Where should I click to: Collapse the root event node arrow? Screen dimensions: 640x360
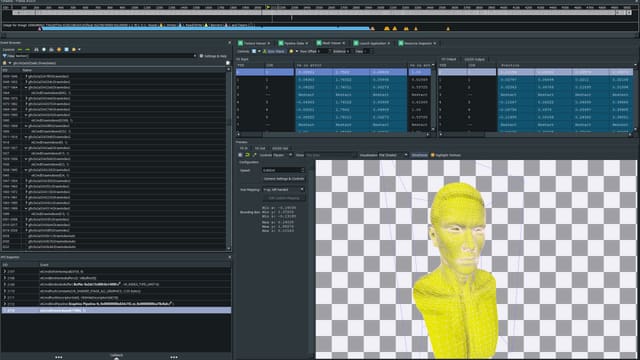click(x=10, y=63)
